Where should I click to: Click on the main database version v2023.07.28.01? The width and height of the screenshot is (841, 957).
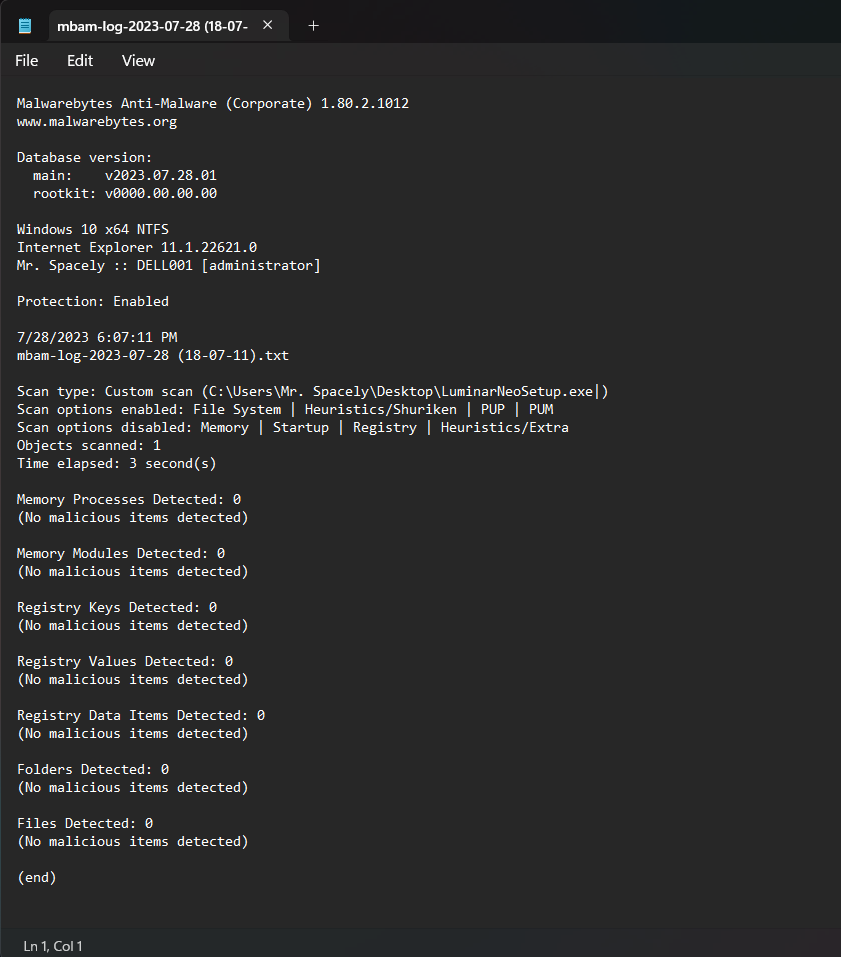point(161,175)
